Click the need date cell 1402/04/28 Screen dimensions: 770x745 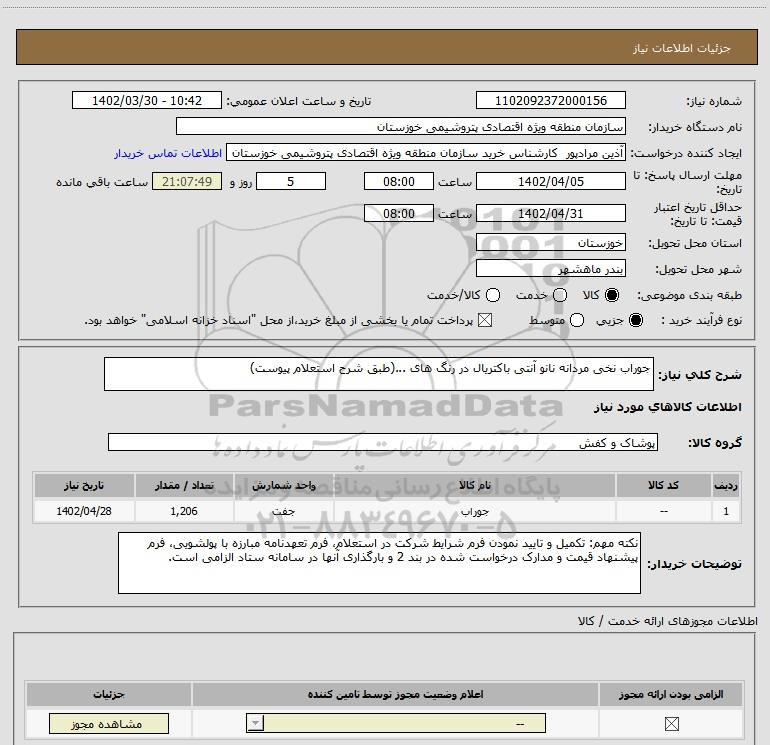coord(84,511)
